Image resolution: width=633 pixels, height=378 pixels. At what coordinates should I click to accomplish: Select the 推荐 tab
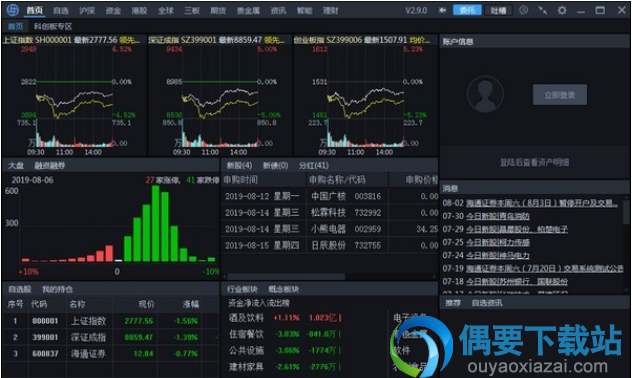click(x=453, y=303)
